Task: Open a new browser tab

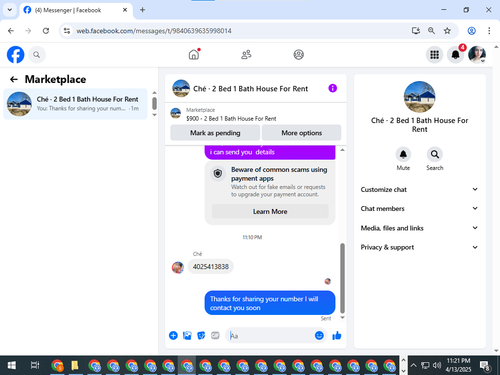Action: tap(142, 10)
